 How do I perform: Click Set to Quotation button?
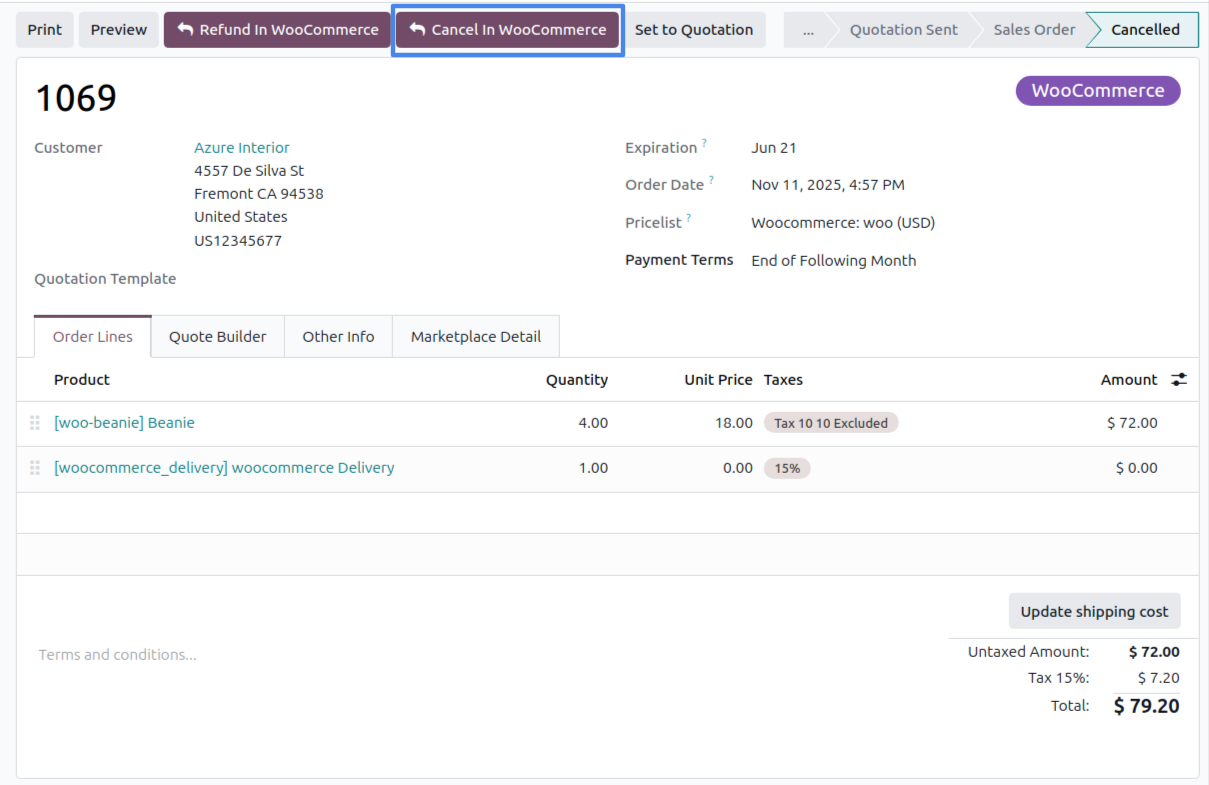point(694,30)
